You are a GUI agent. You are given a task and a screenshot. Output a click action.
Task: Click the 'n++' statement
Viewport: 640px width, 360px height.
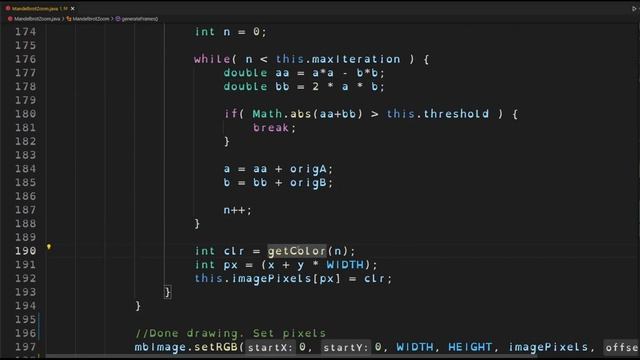[234, 210]
